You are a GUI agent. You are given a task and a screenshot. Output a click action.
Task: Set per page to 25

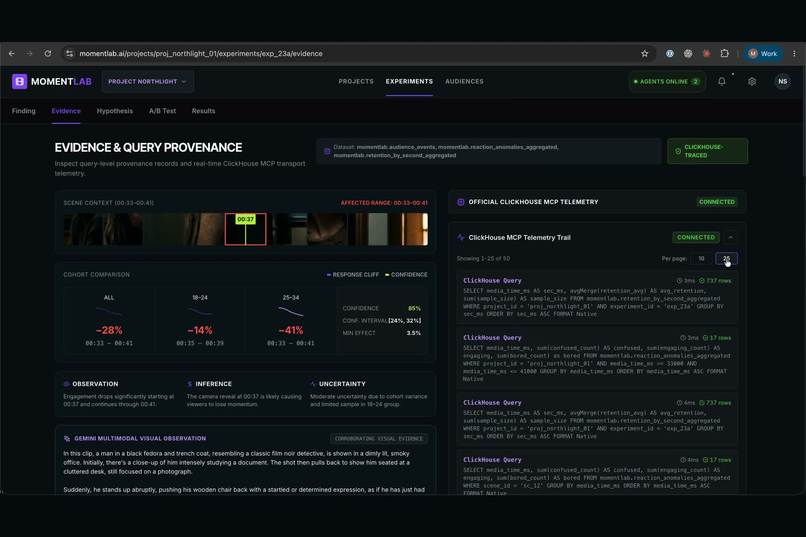(726, 258)
